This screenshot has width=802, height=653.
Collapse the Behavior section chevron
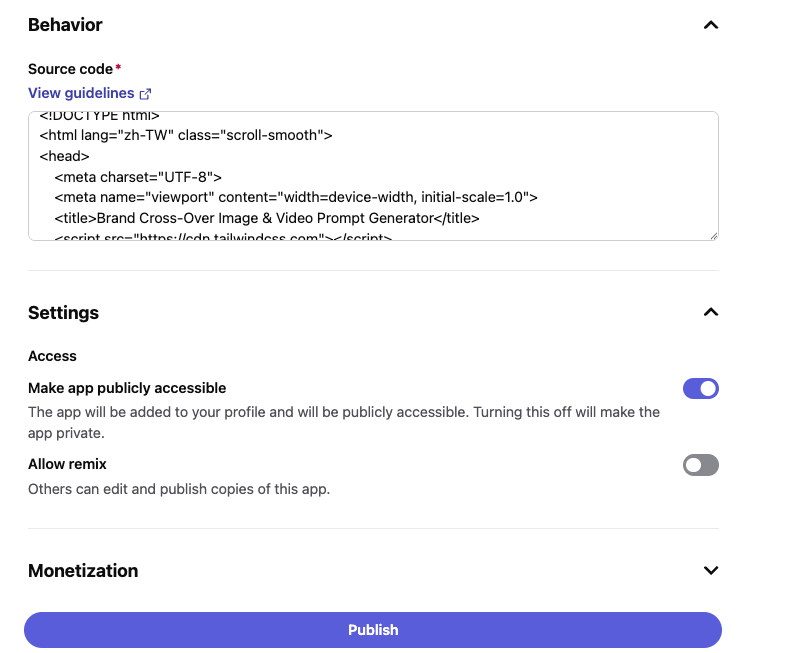[711, 25]
